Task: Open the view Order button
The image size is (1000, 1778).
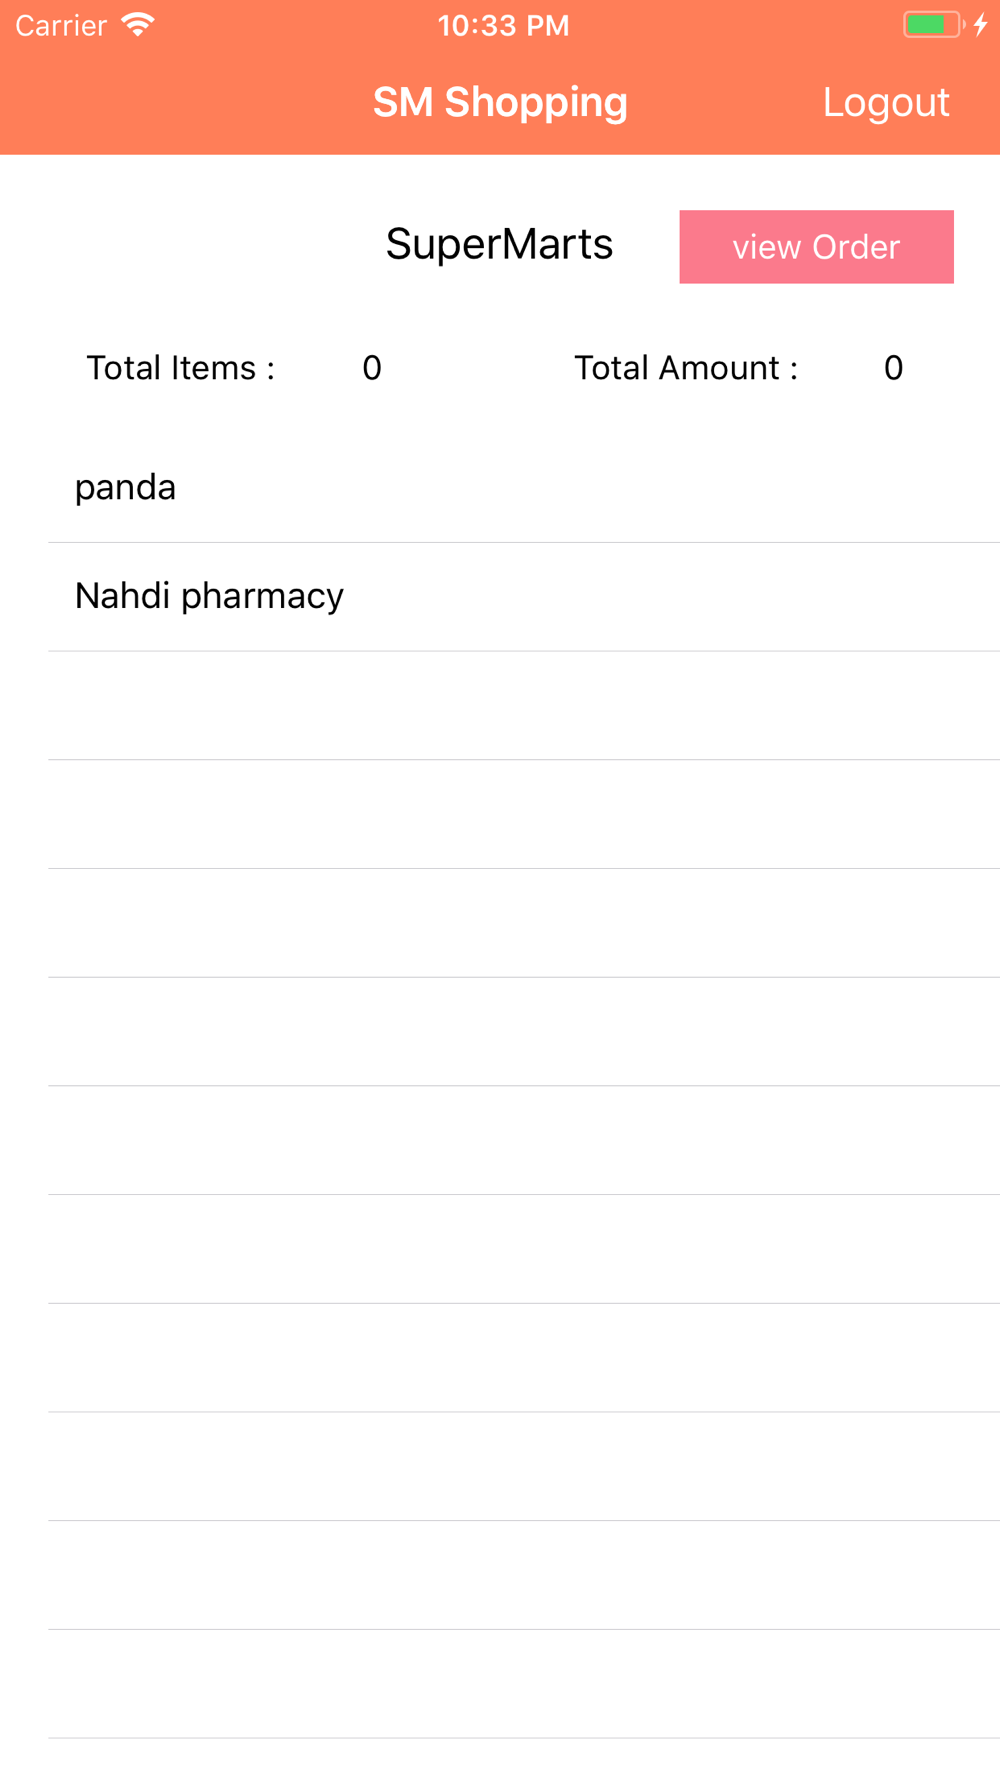Action: pos(816,247)
